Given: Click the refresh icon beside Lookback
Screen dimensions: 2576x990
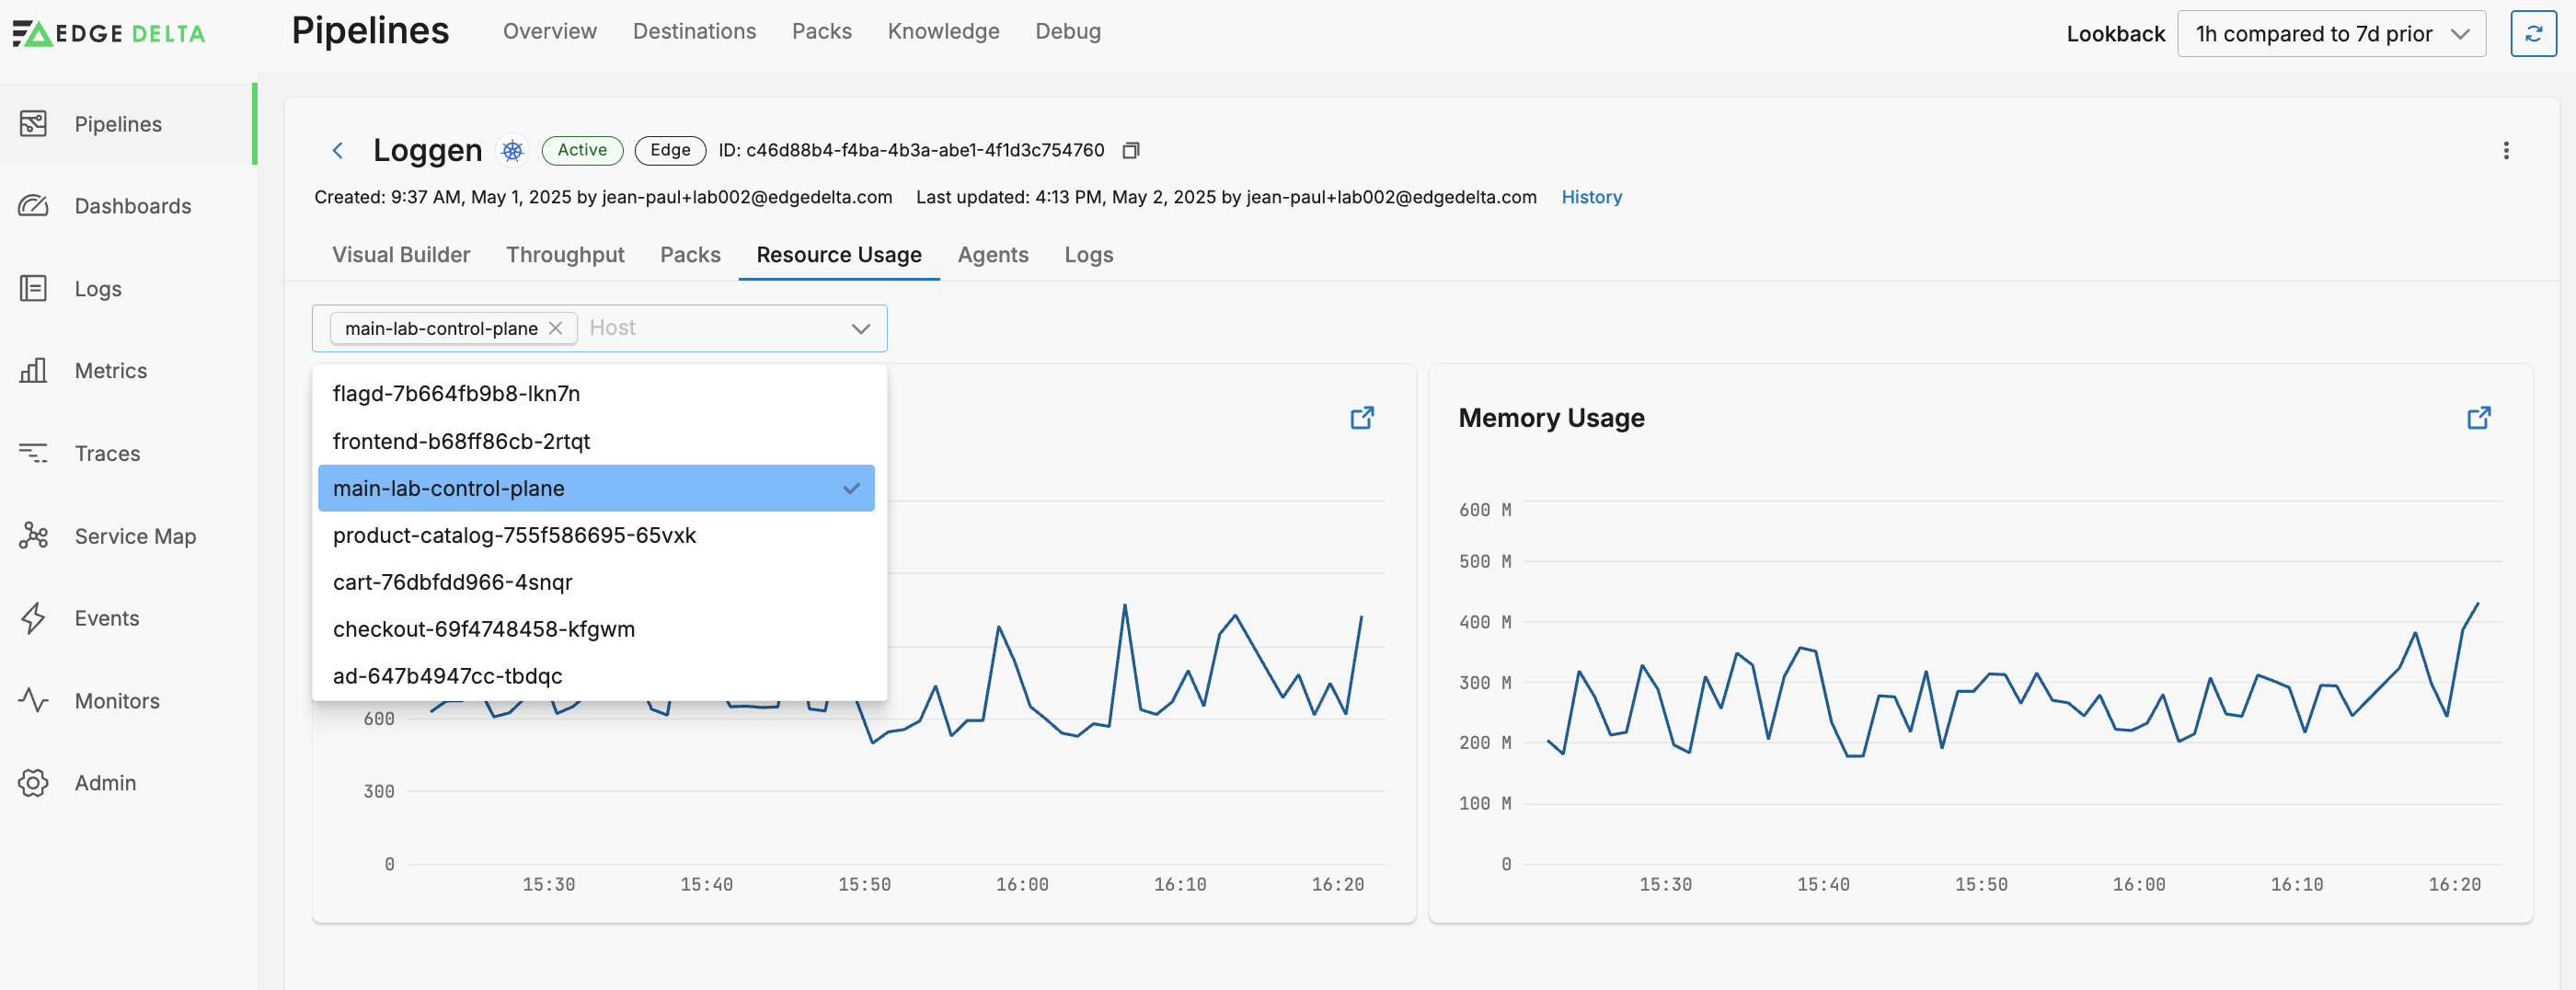Looking at the screenshot, I should [x=2532, y=34].
